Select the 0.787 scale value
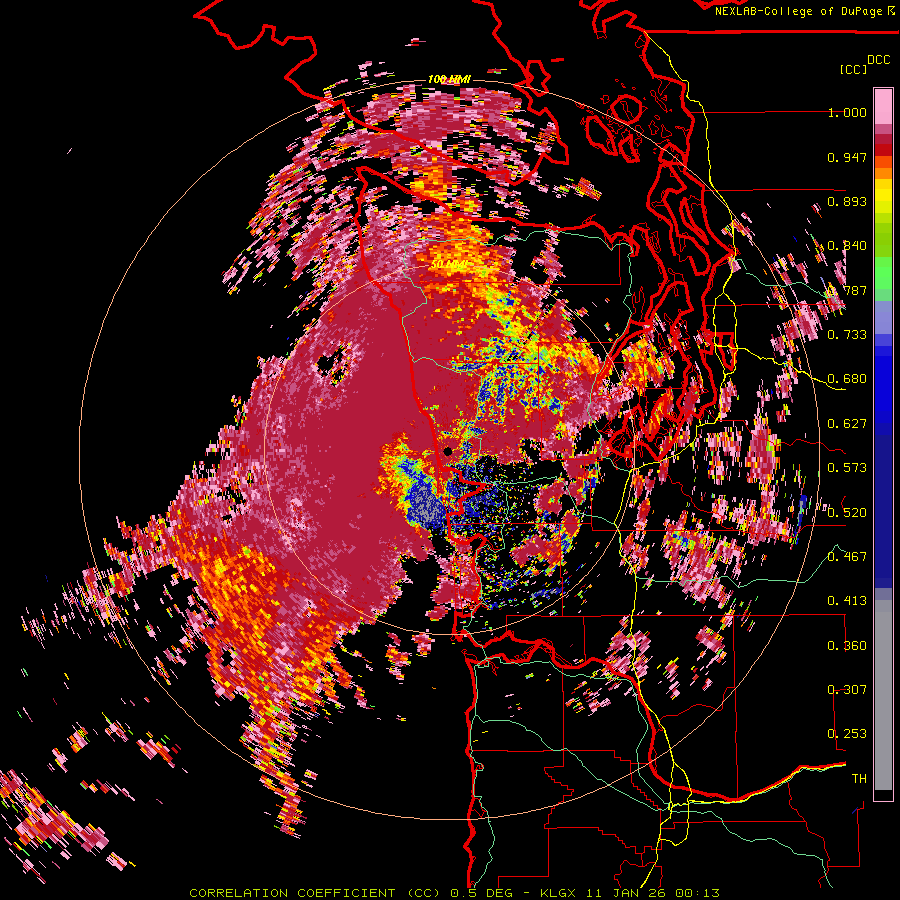 pos(847,290)
